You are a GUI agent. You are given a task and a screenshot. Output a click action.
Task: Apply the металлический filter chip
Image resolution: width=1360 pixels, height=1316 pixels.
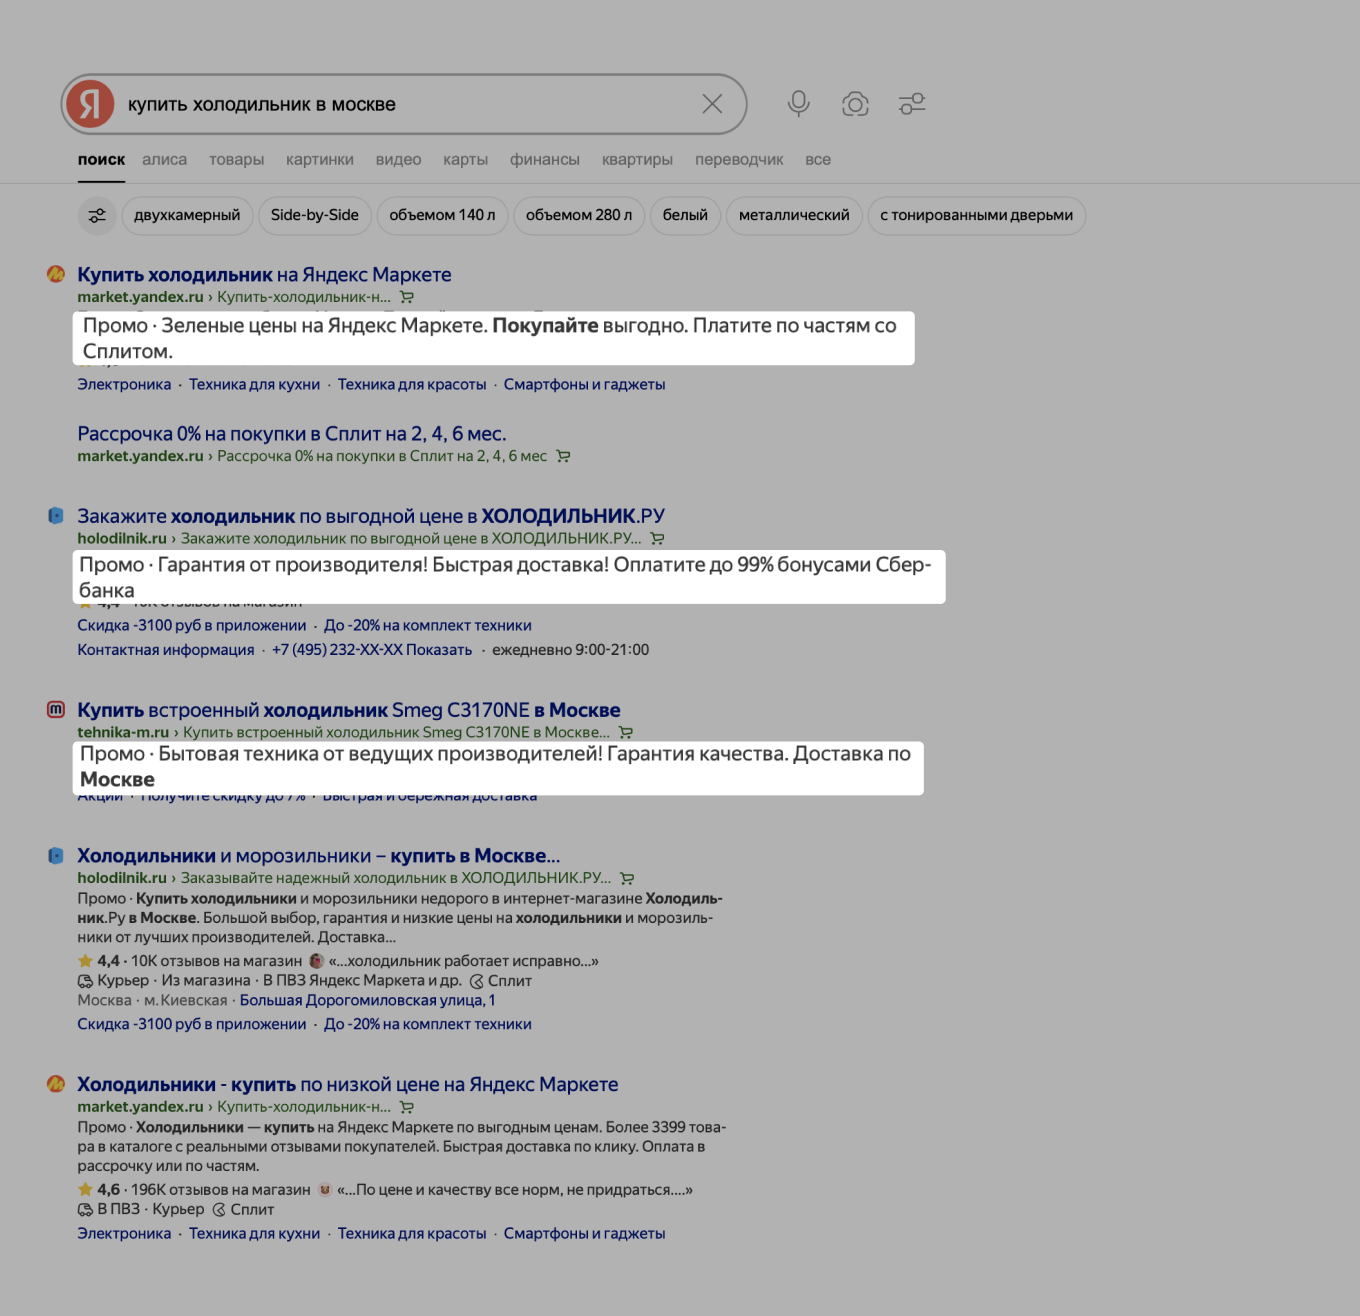[x=794, y=215]
